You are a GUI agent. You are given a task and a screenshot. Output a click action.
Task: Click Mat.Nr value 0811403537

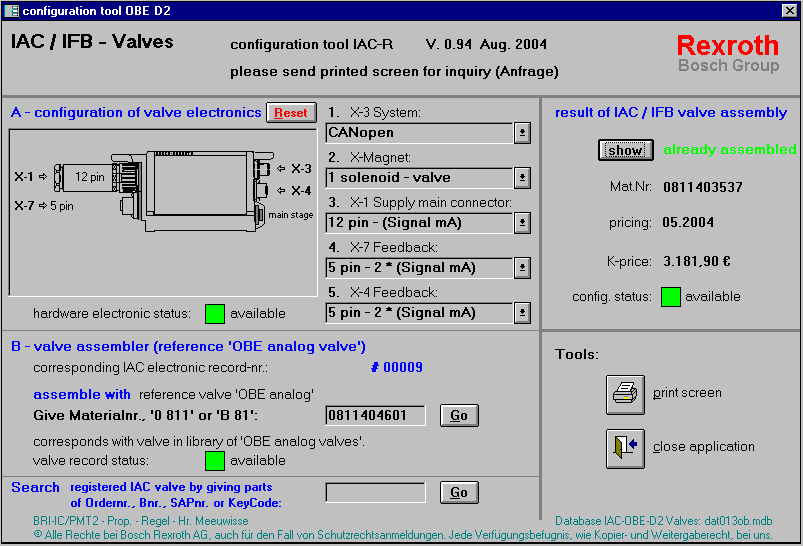(703, 187)
